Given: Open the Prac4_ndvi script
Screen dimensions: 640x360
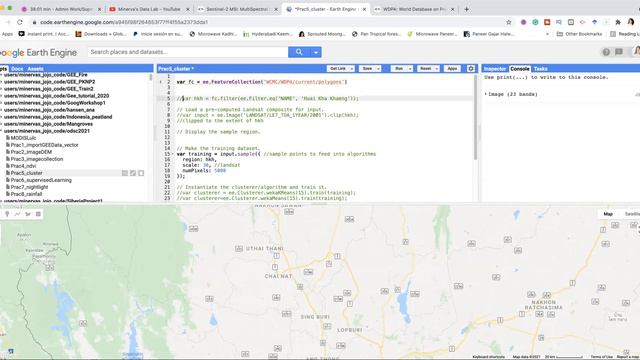Looking at the screenshot, I should [23, 166].
